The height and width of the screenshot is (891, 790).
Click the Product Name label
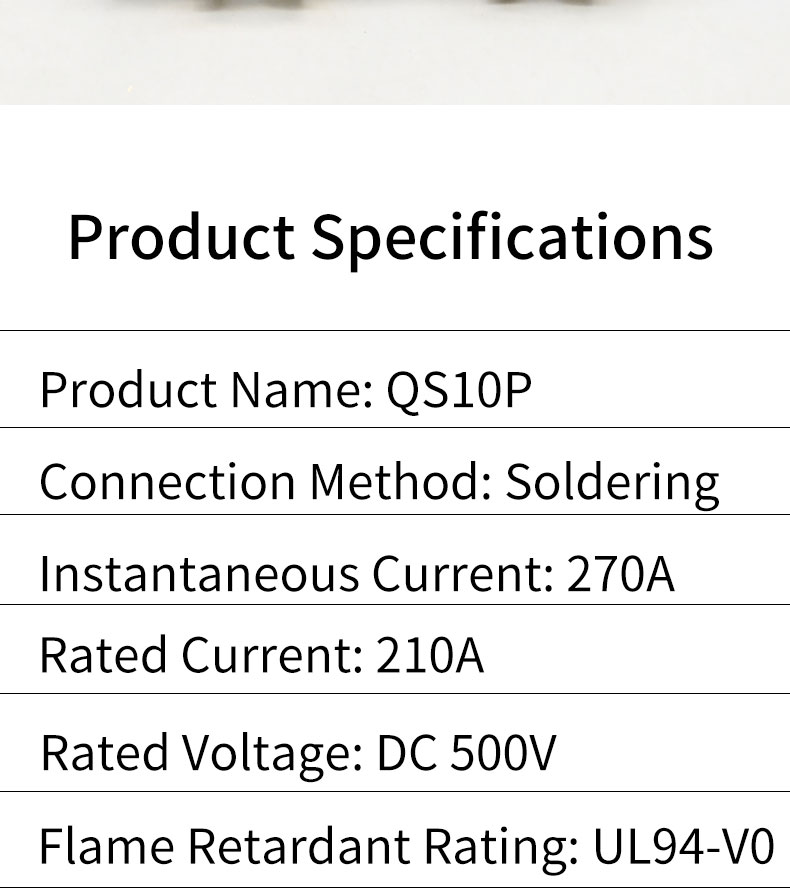[205, 390]
